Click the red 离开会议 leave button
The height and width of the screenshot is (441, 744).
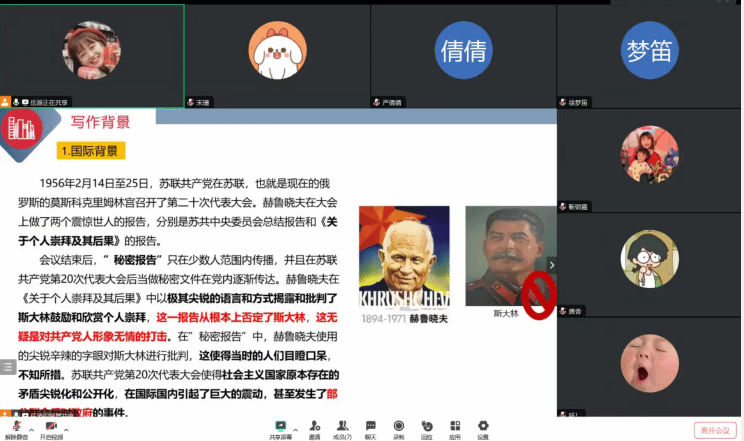714,430
